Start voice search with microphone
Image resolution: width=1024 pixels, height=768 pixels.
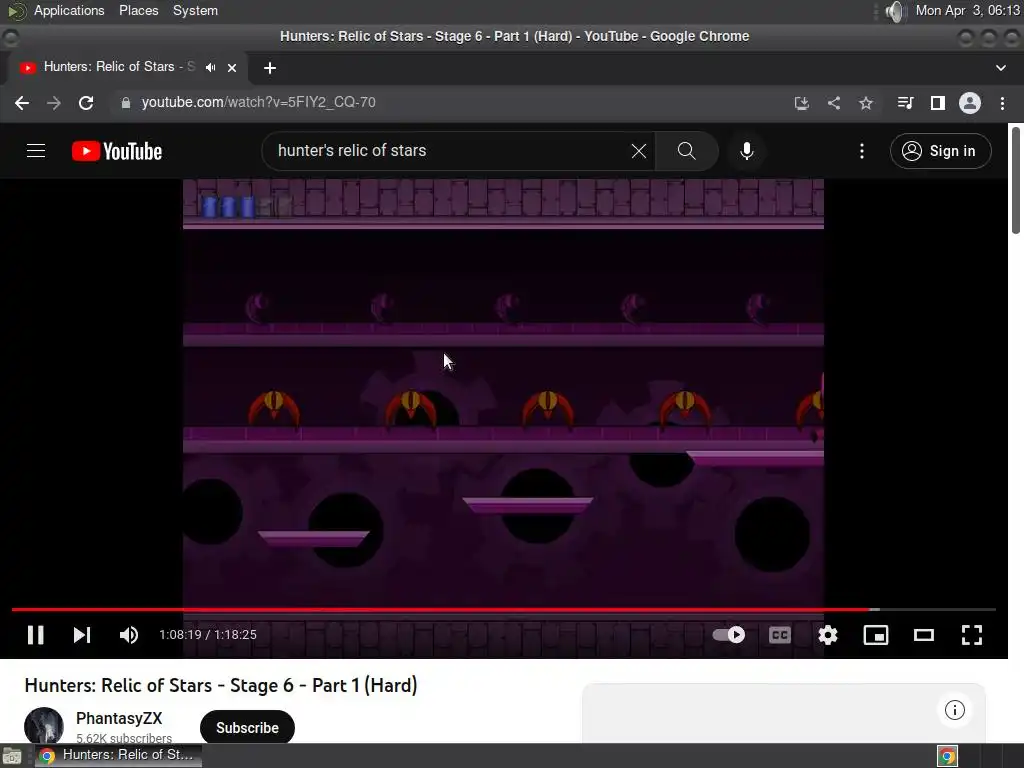(x=747, y=151)
